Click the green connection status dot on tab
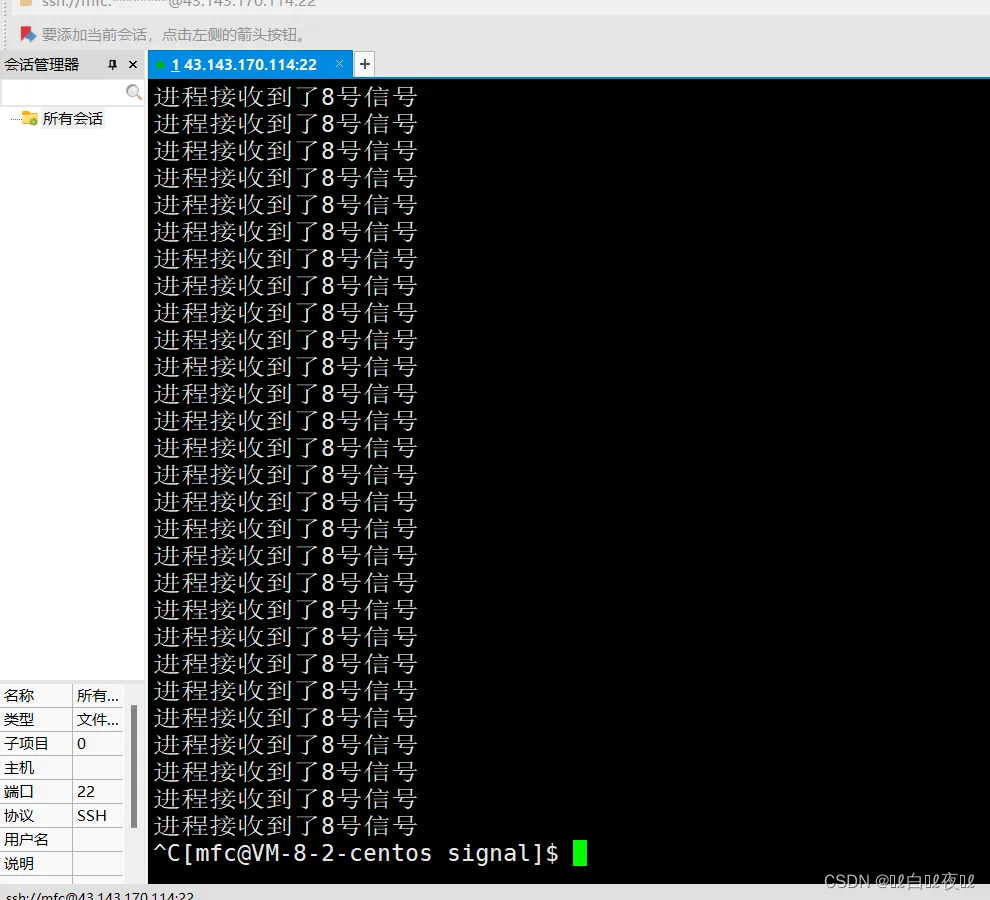 (160, 64)
